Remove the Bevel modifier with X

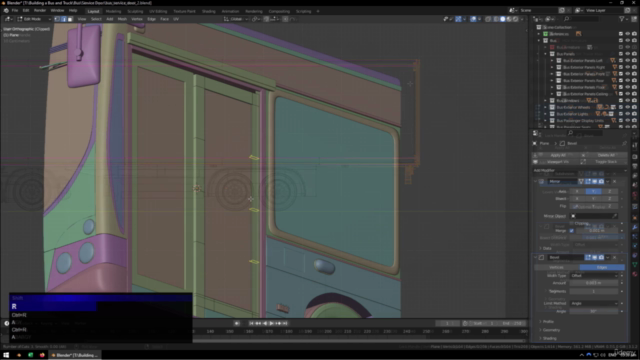[x=615, y=258]
